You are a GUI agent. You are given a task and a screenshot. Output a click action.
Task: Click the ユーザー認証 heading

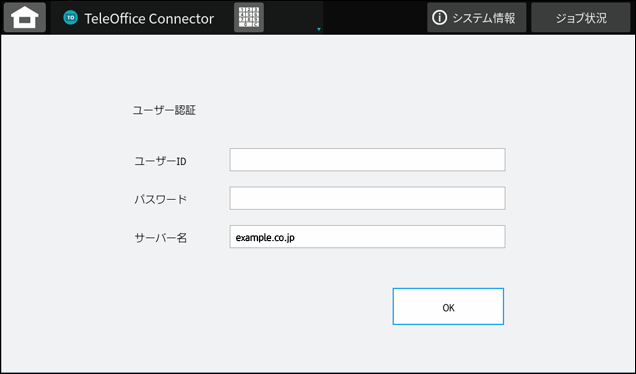[164, 110]
